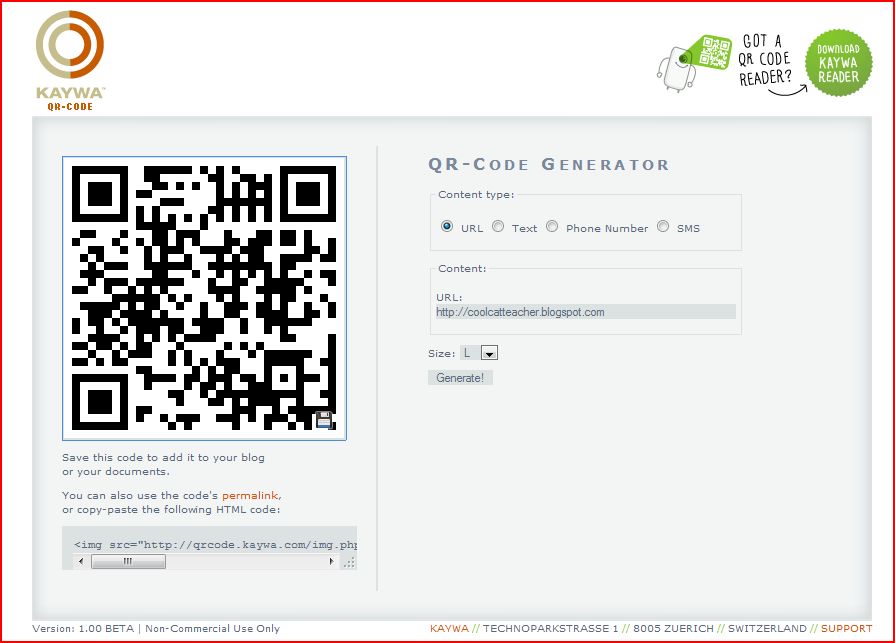Click the left arrow of HTML code scrollbar

[x=80, y=561]
